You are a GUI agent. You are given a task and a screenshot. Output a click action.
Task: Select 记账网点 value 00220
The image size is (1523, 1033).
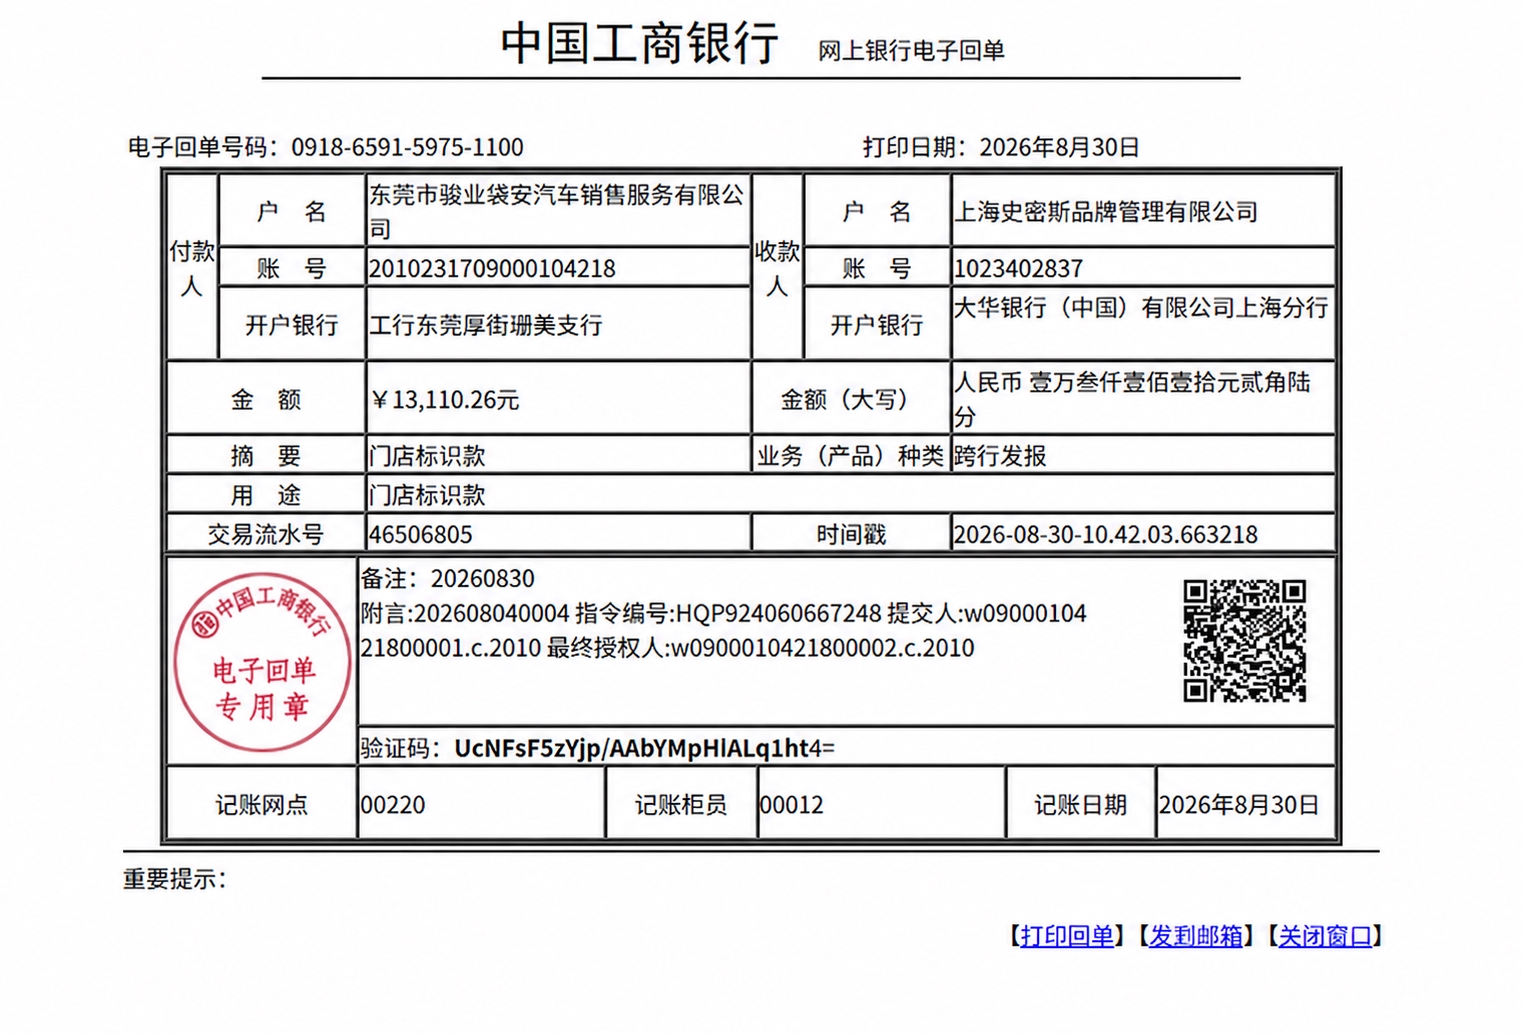click(x=392, y=805)
